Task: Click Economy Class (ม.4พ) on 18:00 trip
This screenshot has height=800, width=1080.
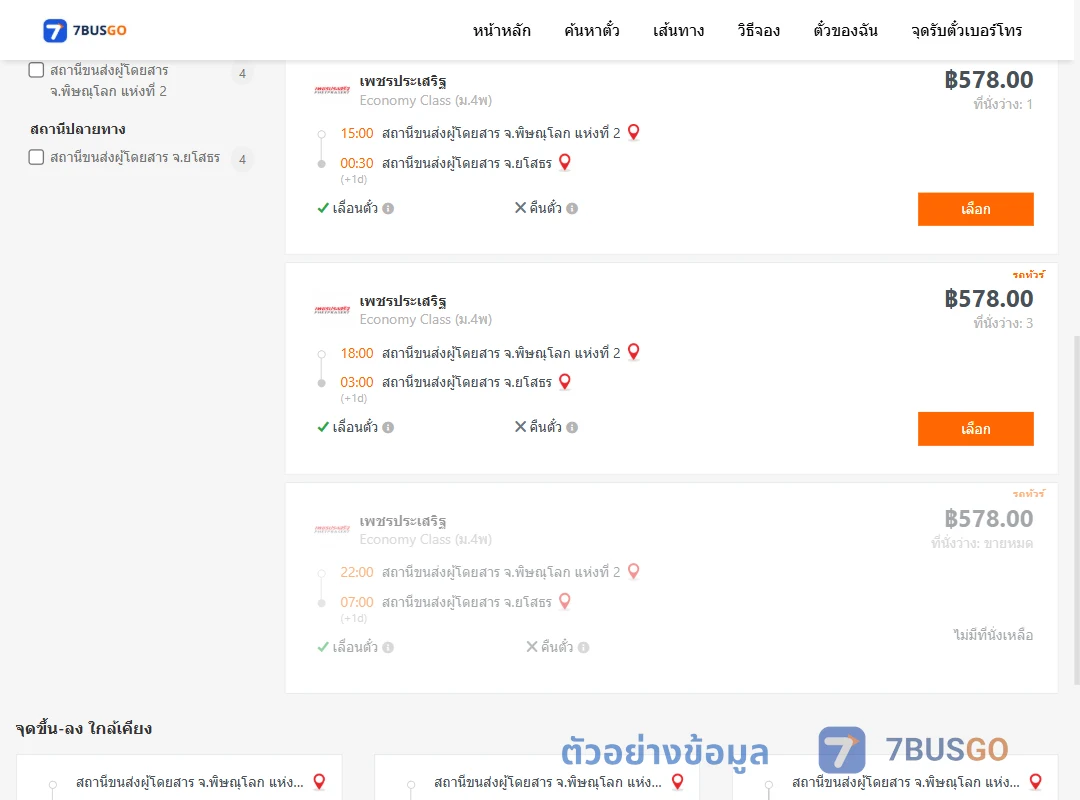Action: coord(426,320)
